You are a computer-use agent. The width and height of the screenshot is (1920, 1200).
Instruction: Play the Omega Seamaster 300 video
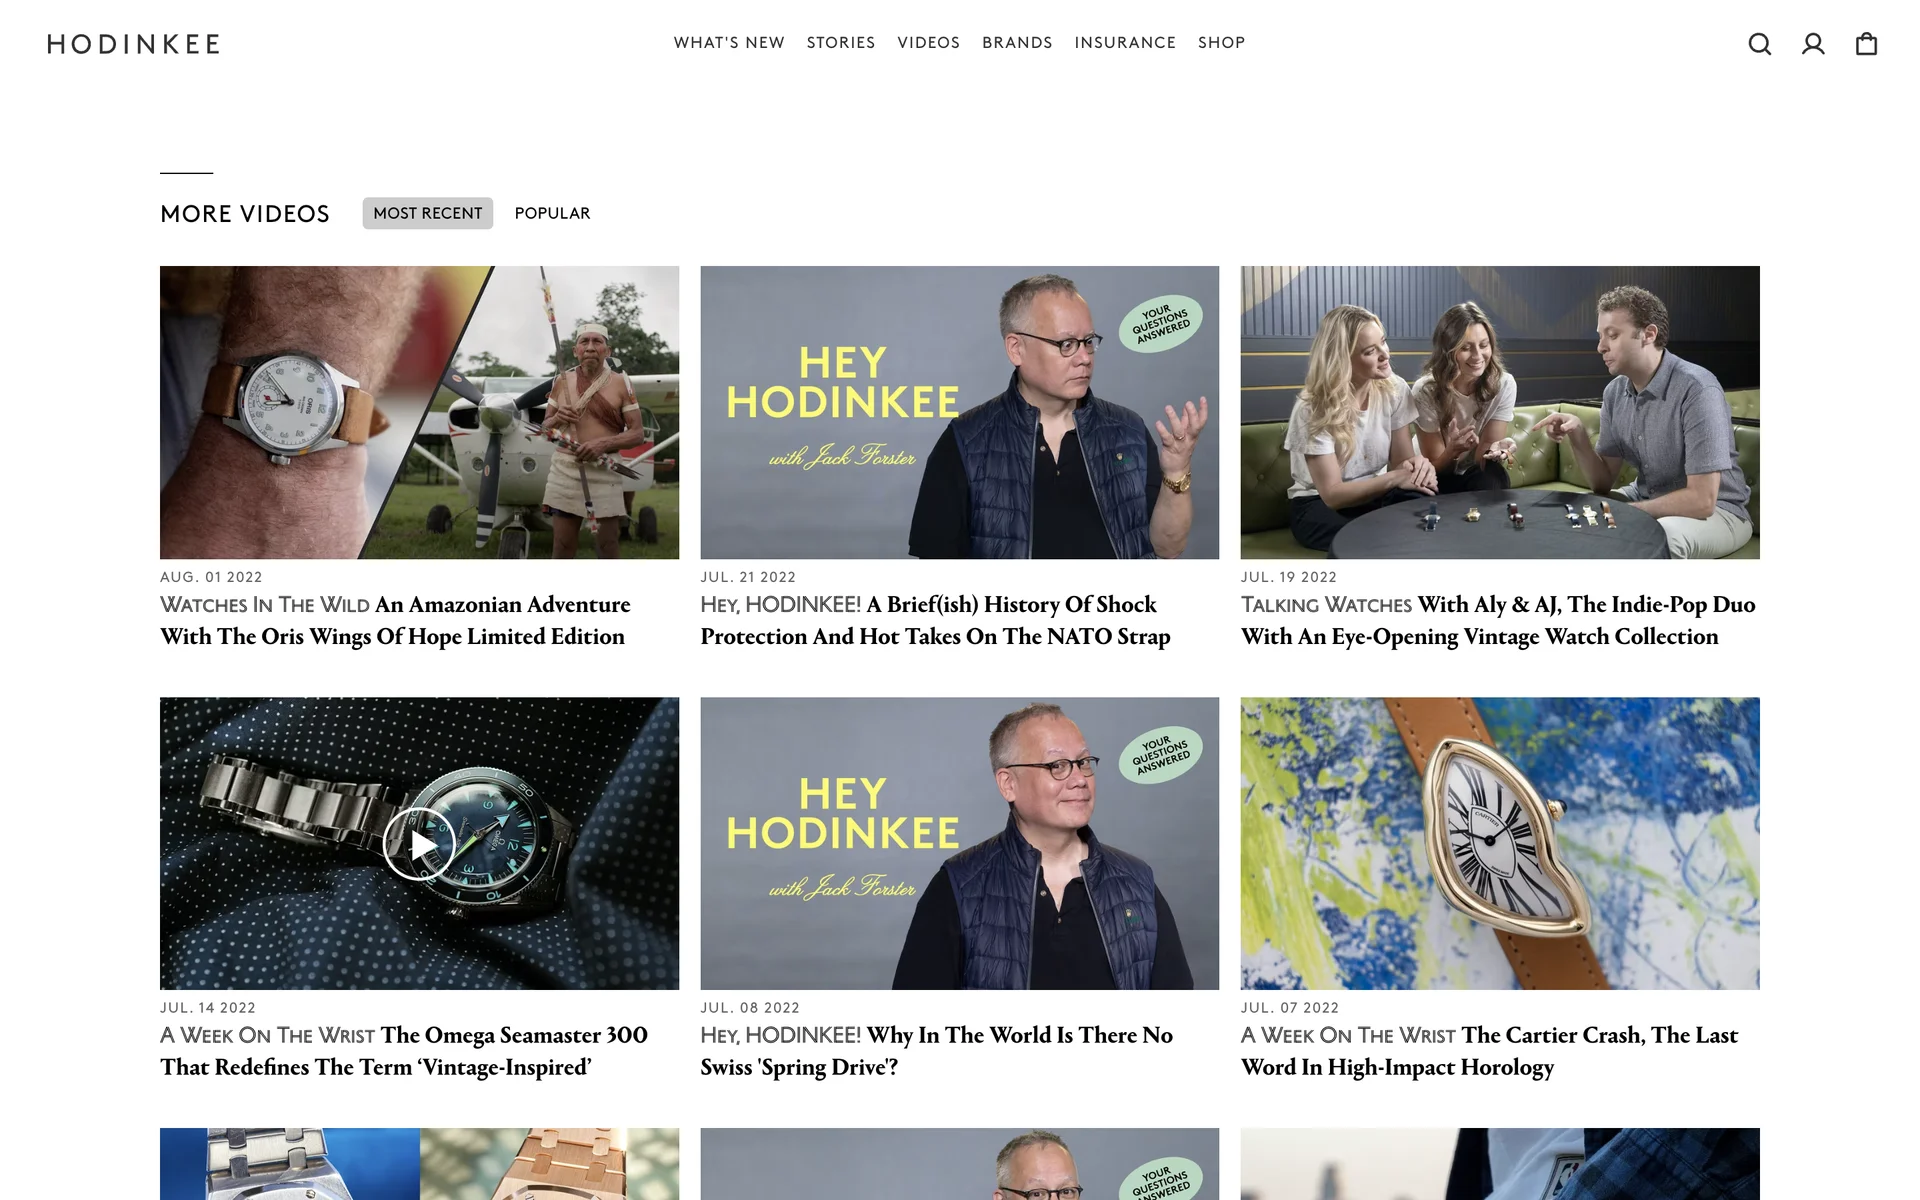(419, 844)
